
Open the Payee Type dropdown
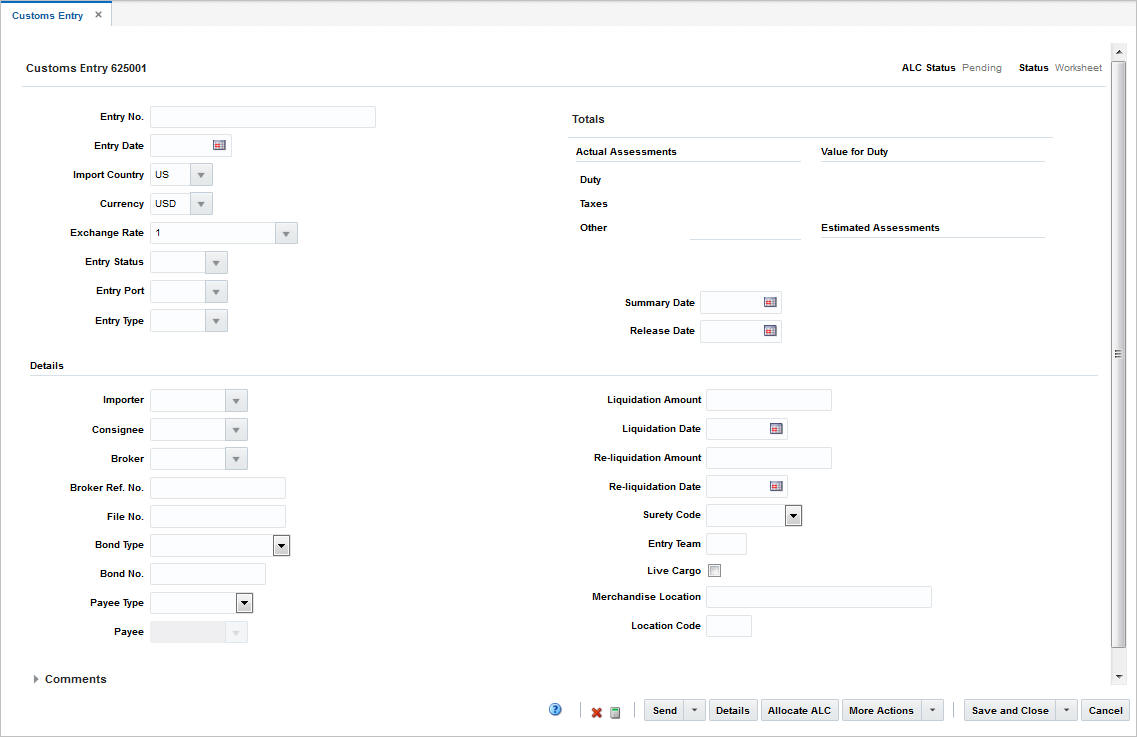pos(244,603)
